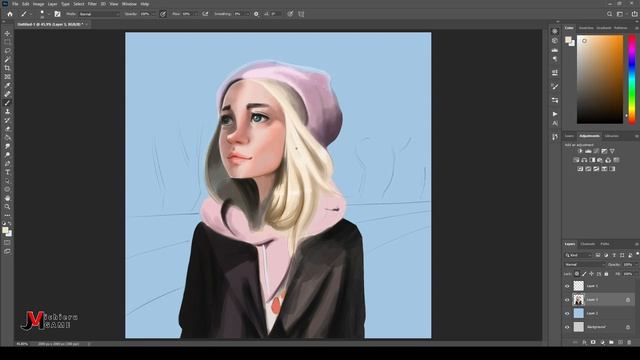Select the Lasso tool
640x360 pixels.
[x=7, y=51]
